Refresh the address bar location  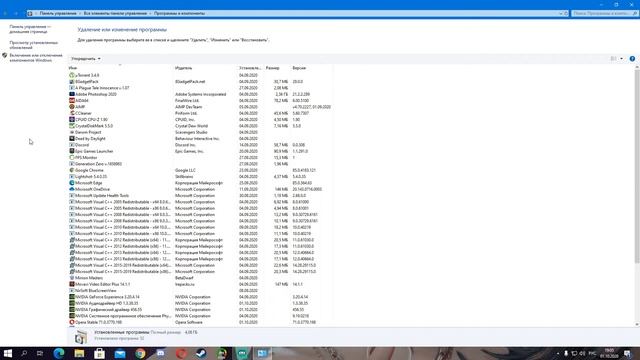(566, 13)
